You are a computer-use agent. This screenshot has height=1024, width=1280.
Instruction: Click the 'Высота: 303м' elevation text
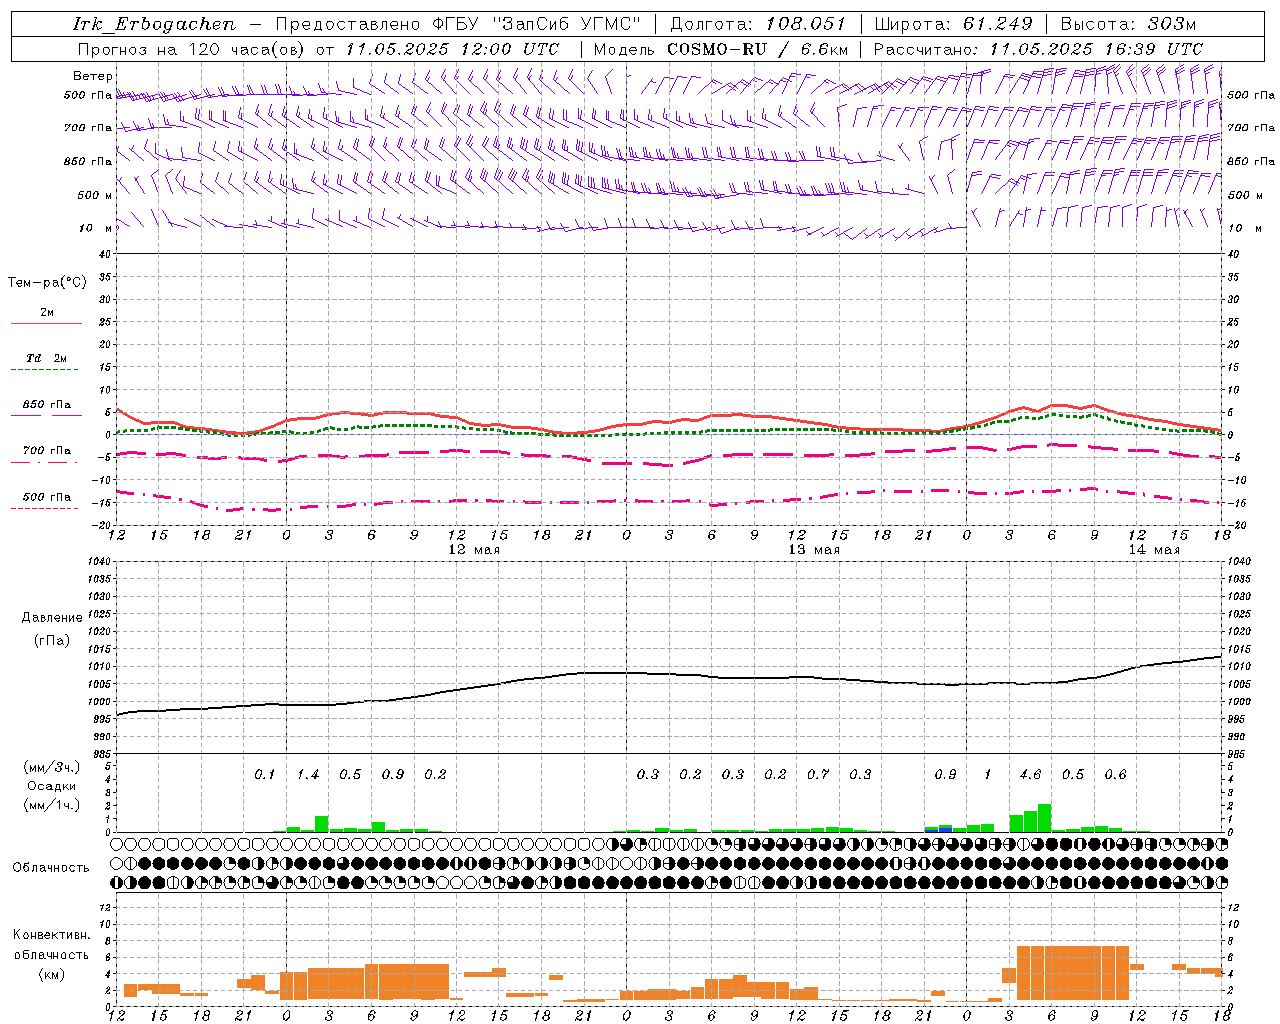click(1127, 24)
